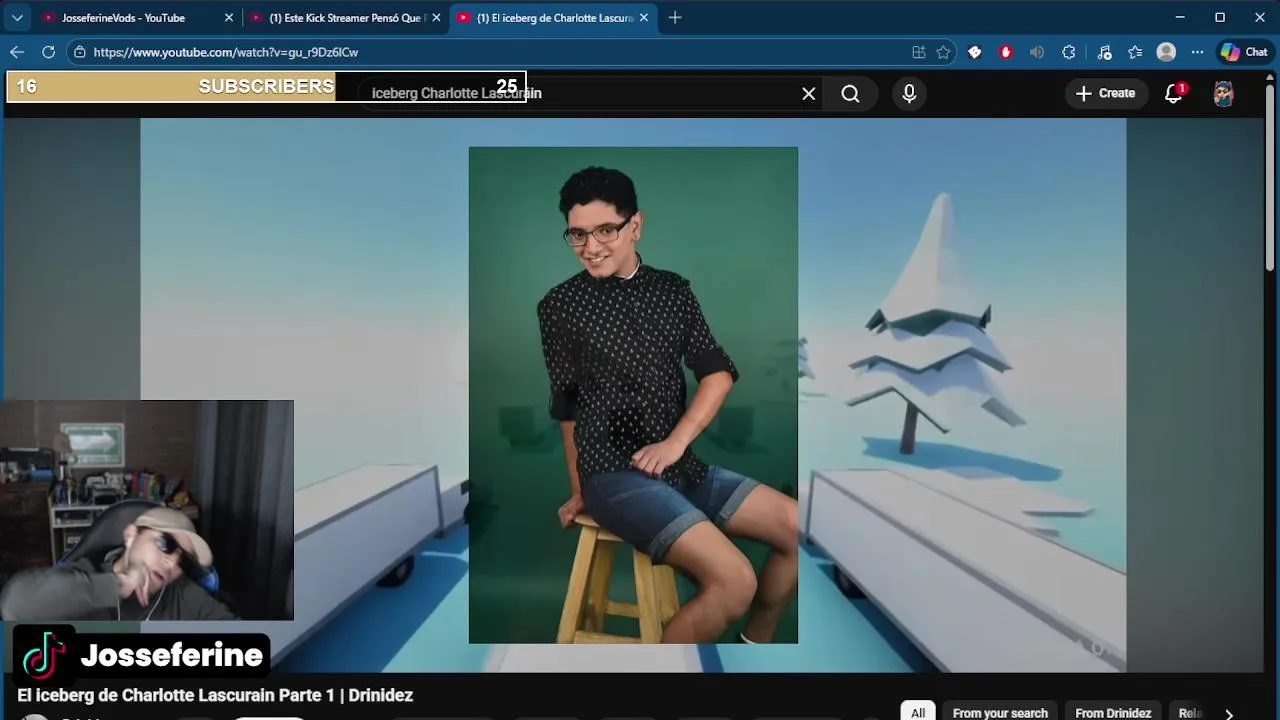Start voice search with microphone
This screenshot has width=1280, height=720.
coord(909,93)
